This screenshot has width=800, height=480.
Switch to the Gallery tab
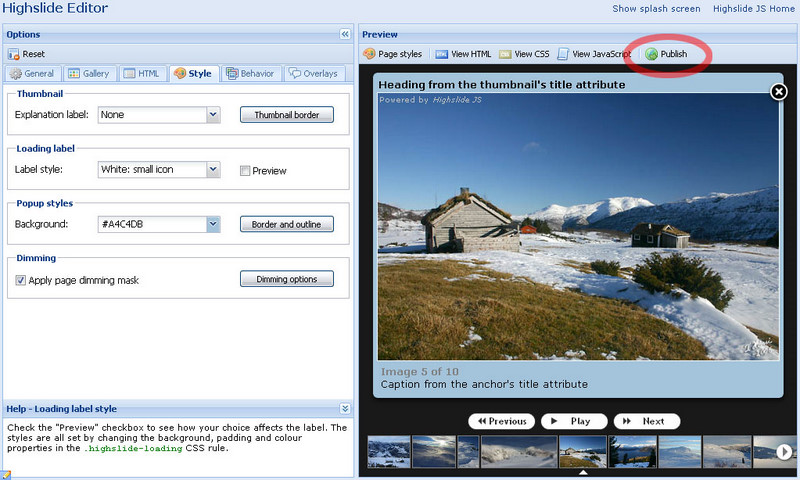tap(89, 74)
